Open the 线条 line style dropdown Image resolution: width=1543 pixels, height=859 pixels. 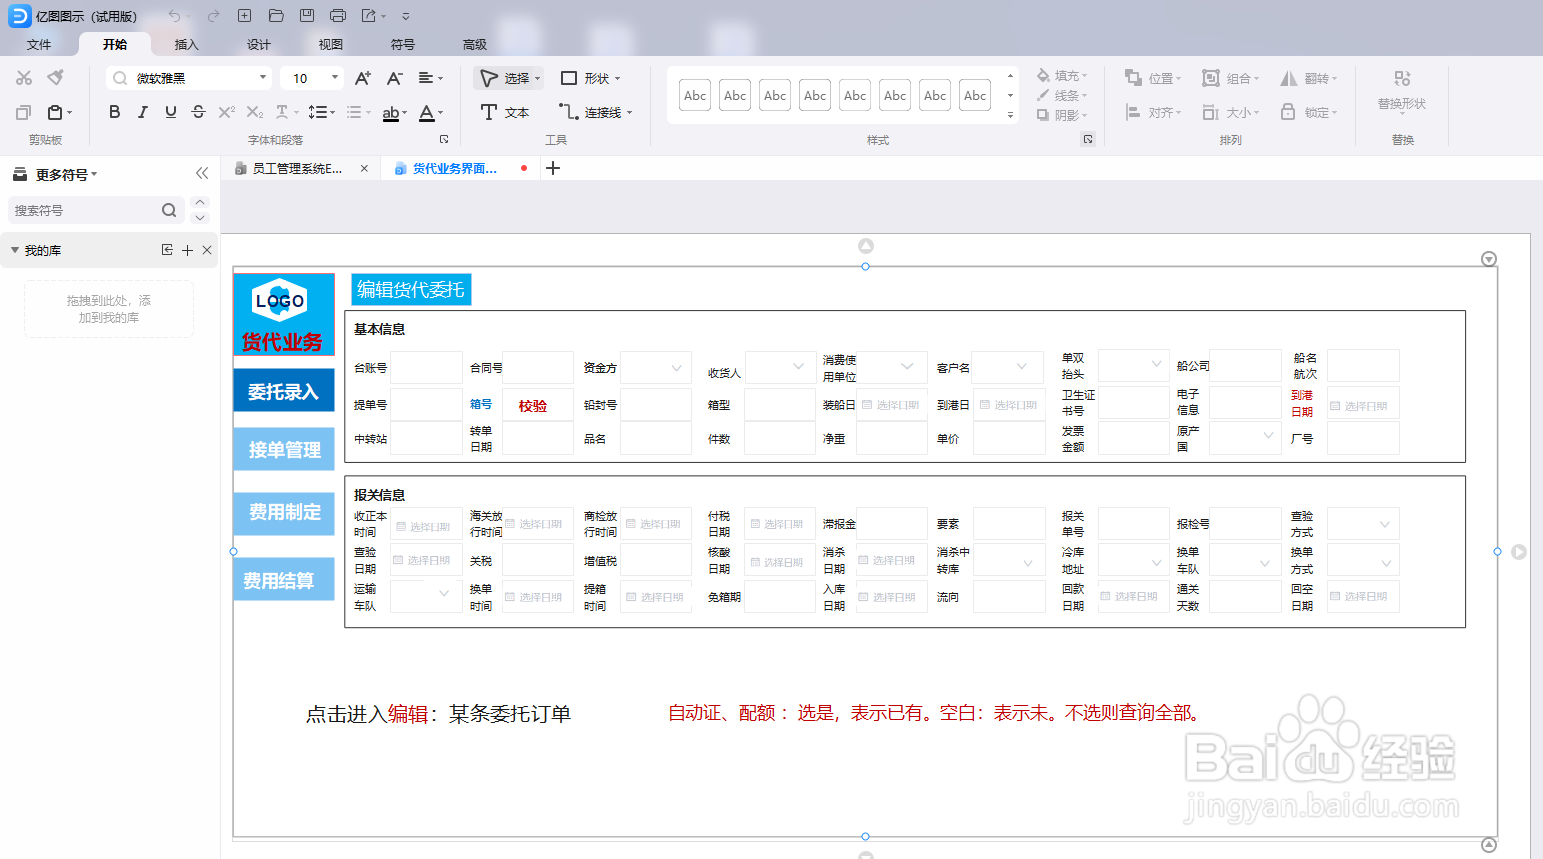coord(1062,96)
